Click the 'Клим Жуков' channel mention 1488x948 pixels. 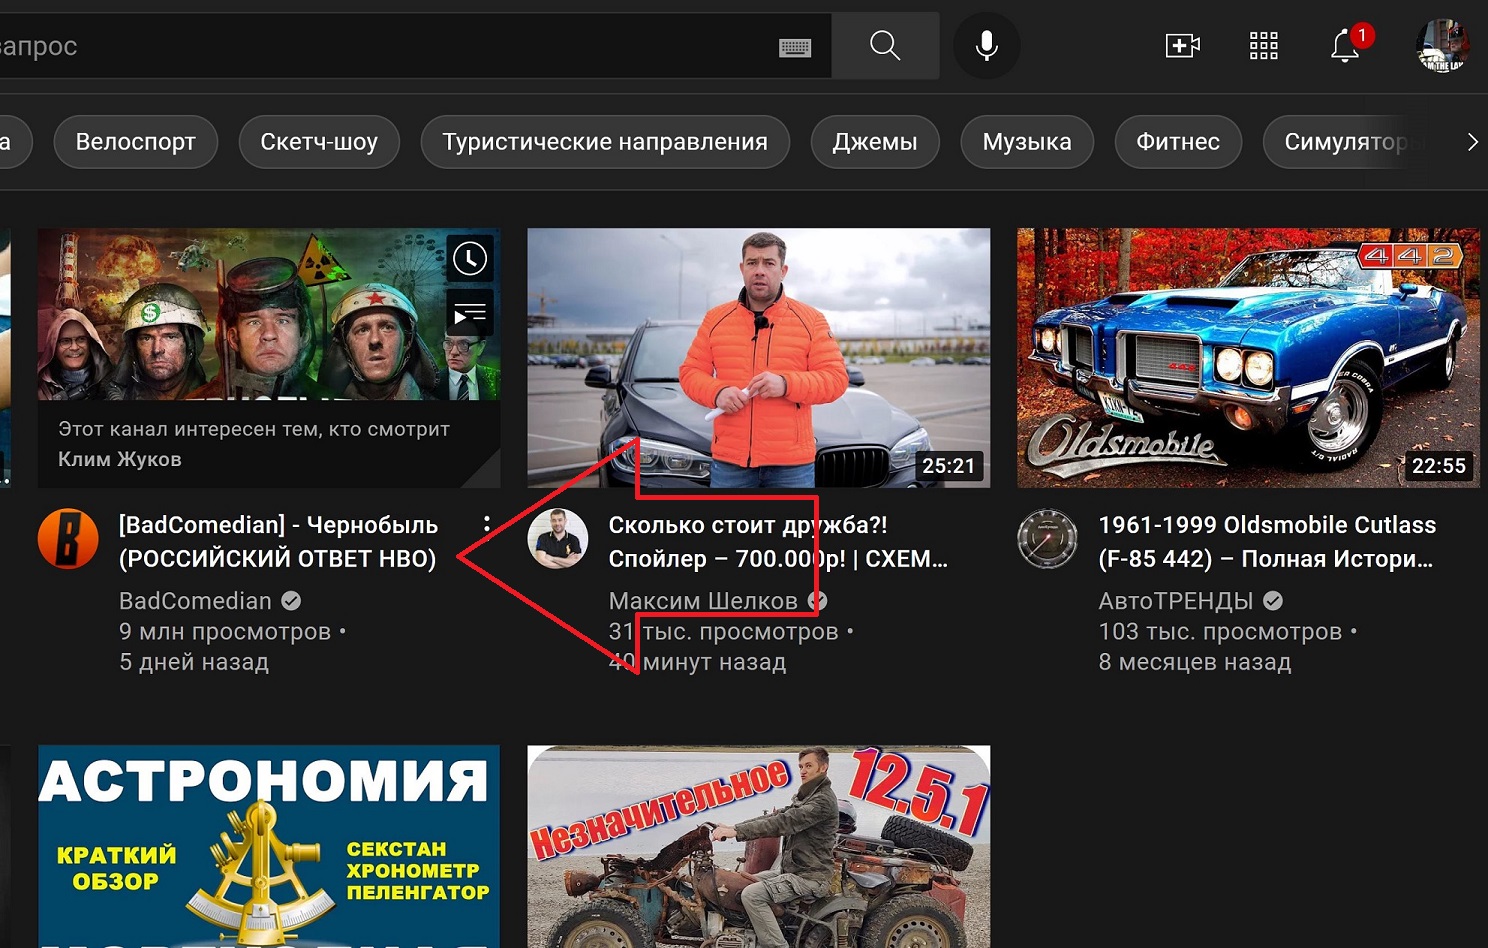[x=120, y=459]
